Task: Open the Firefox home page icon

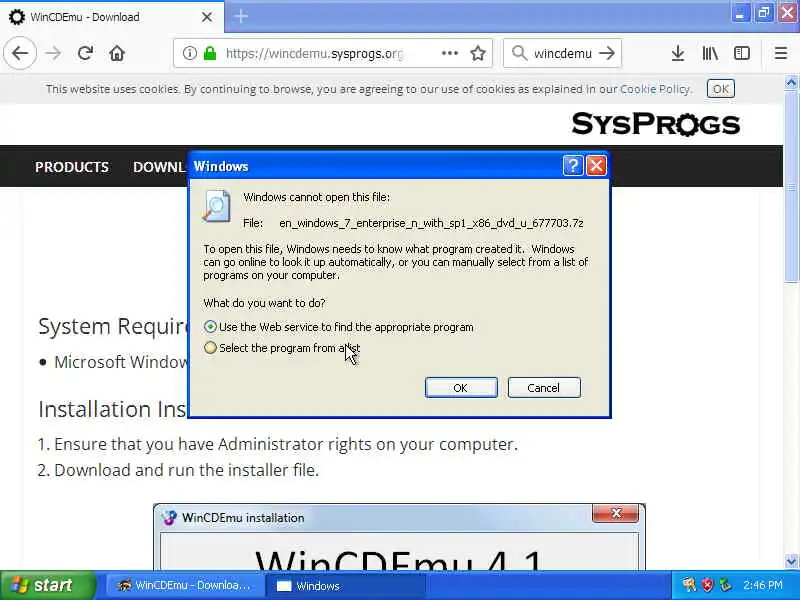Action: point(117,53)
